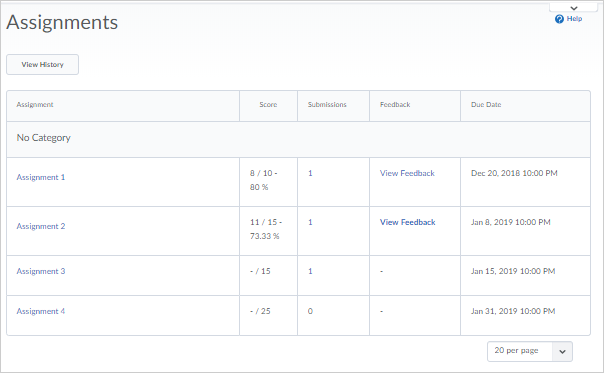
Task: Click the Help text link
Action: pyautogui.click(x=574, y=19)
